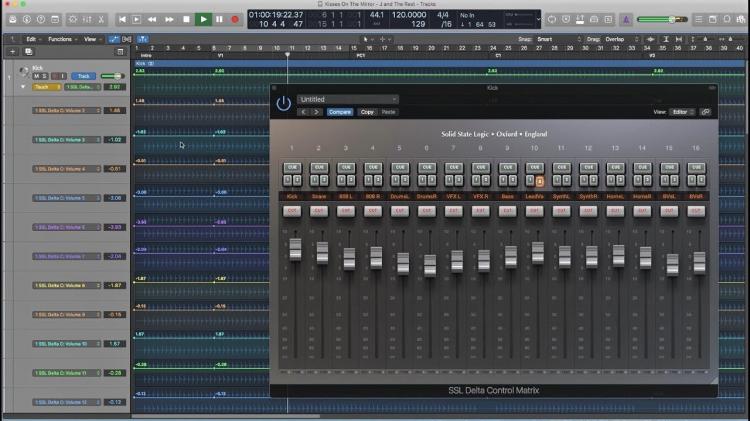Mute the Kick track with M button

(37, 76)
